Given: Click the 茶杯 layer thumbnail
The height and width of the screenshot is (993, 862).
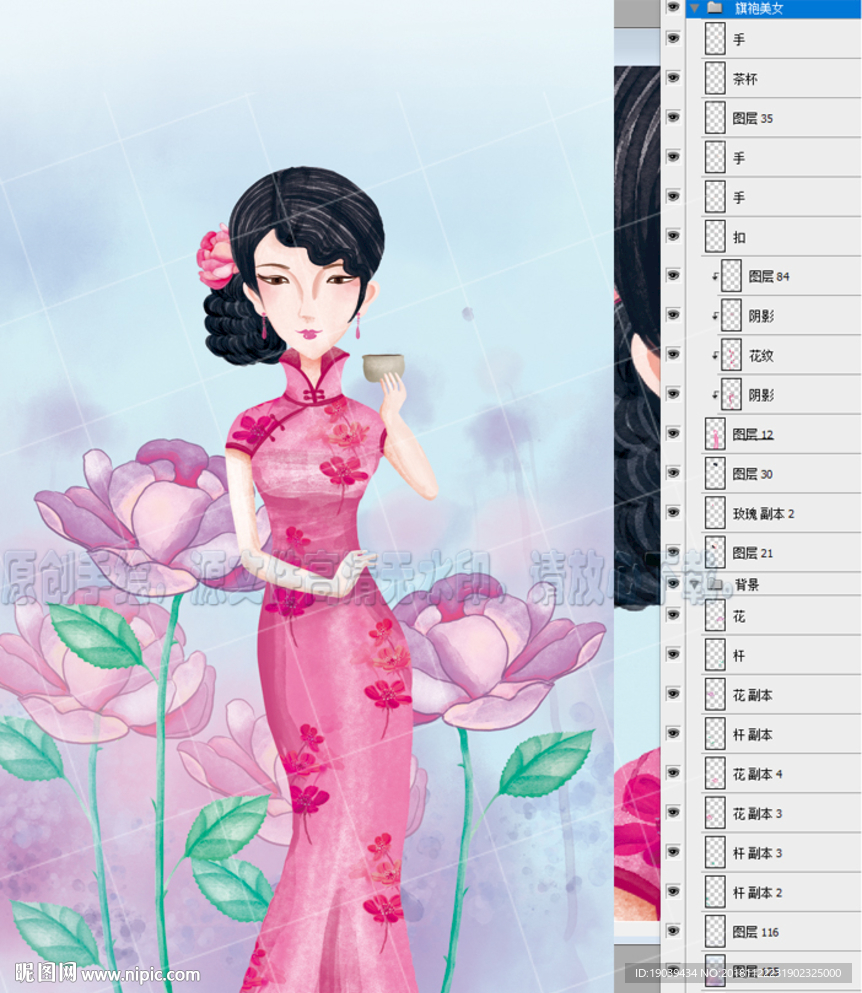Looking at the screenshot, I should [715, 79].
